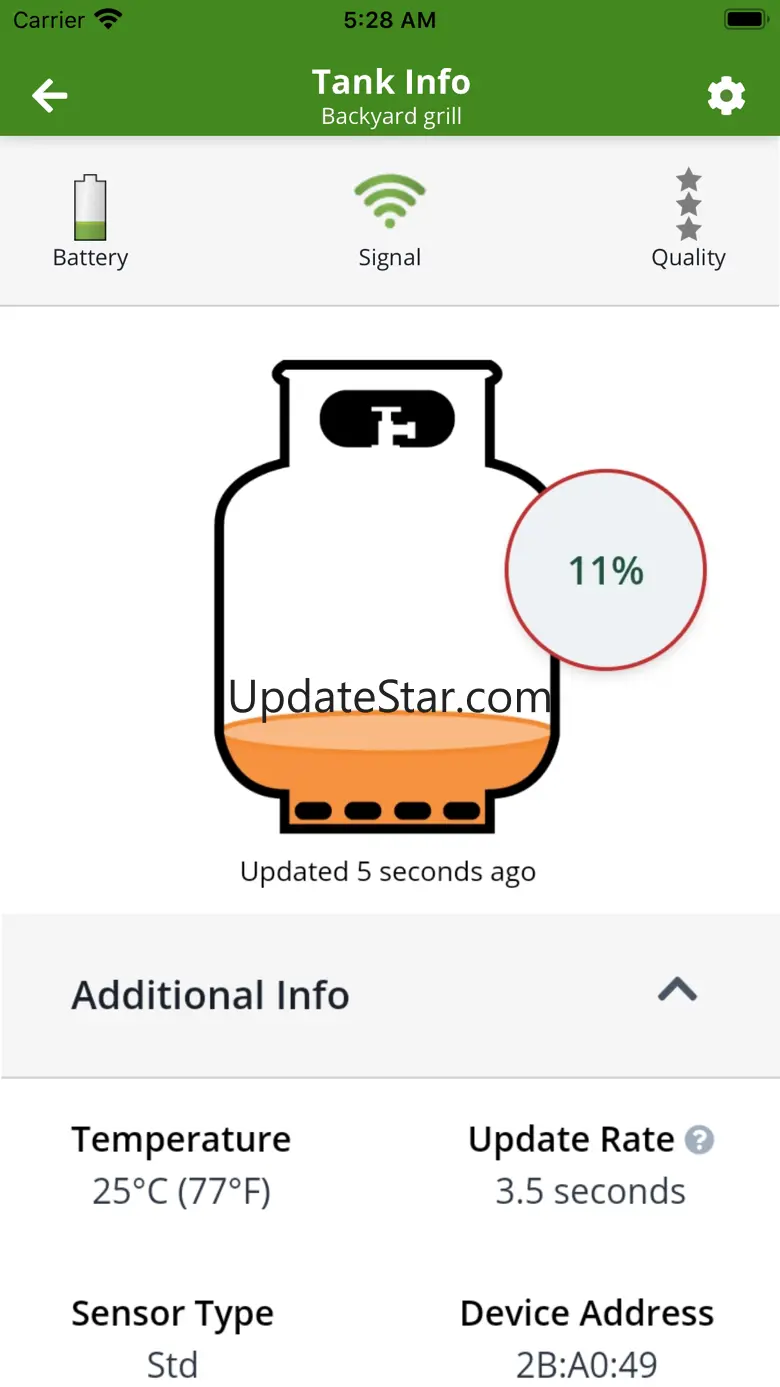The height and width of the screenshot is (1387, 780).
Task: Tap the tank valve icon on cylinder
Action: [387, 420]
